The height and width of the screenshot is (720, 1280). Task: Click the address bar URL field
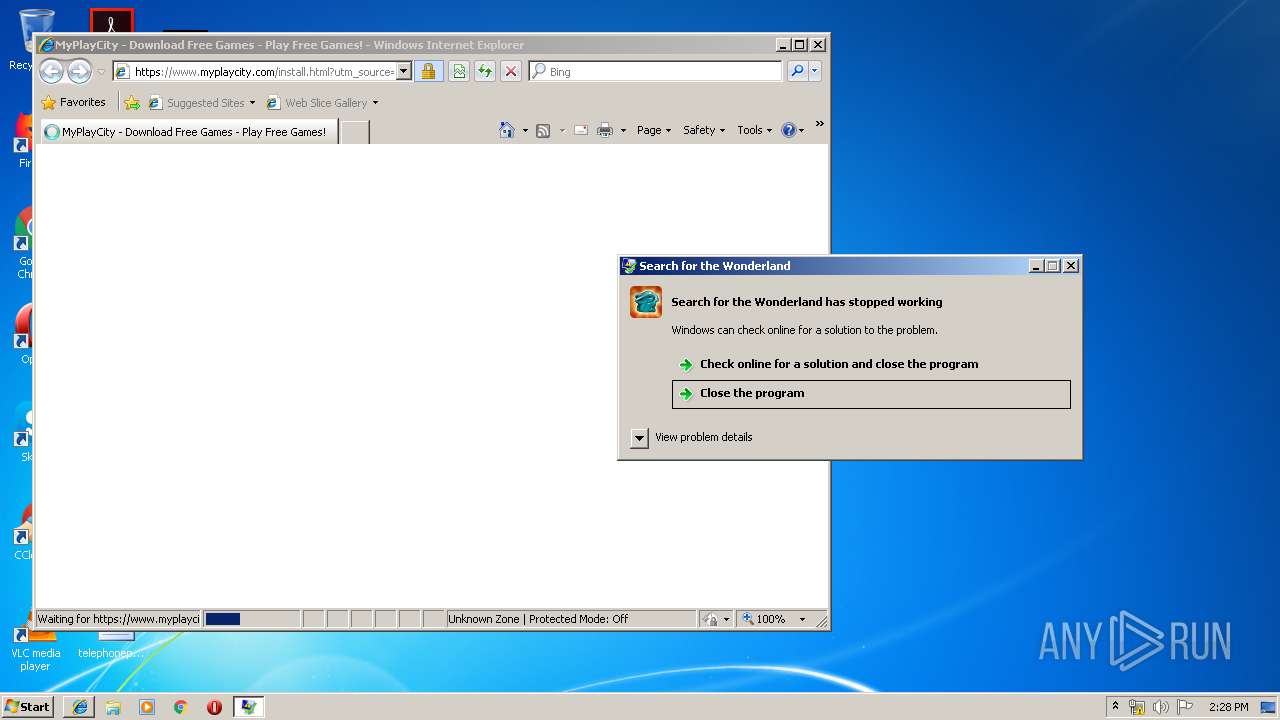264,72
